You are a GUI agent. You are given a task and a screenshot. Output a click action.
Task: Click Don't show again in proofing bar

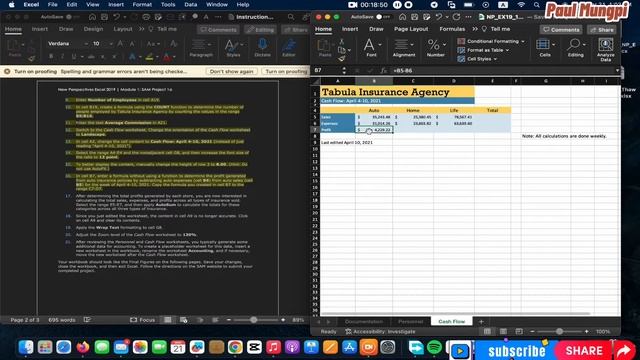[x=231, y=71]
